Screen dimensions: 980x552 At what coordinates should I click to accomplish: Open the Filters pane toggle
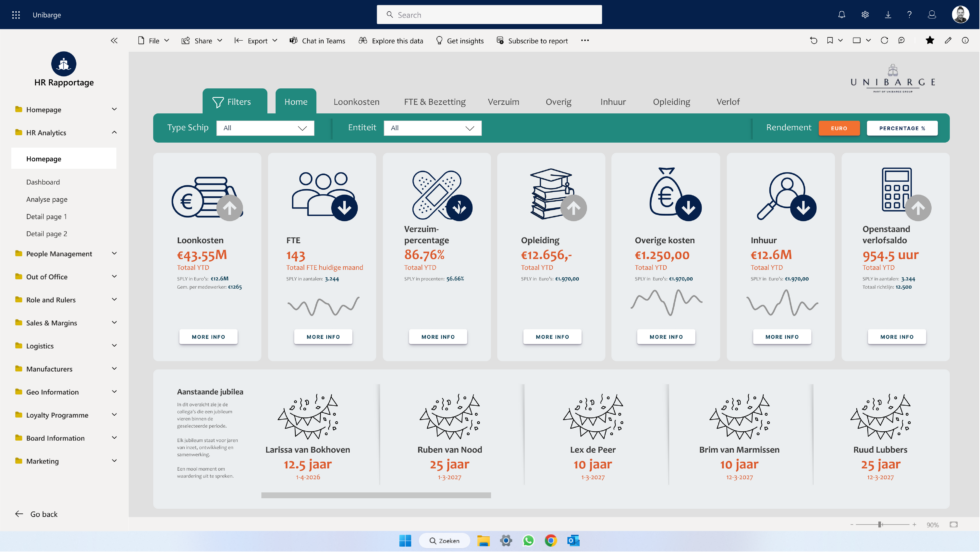pos(232,102)
